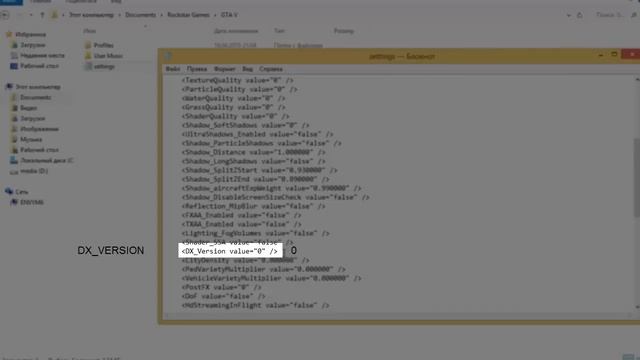
Task: Click the Notepad icon in the title bar
Action: [168, 56]
